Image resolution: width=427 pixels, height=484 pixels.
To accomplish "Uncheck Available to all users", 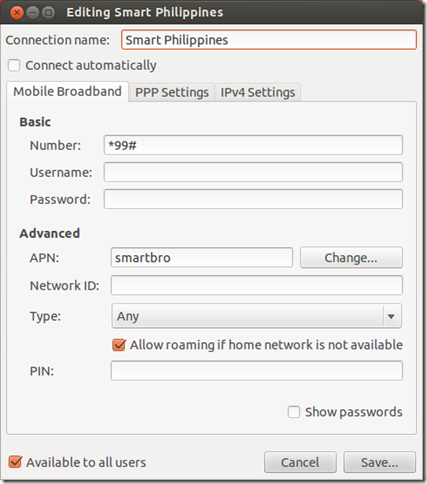I will tap(15, 462).
